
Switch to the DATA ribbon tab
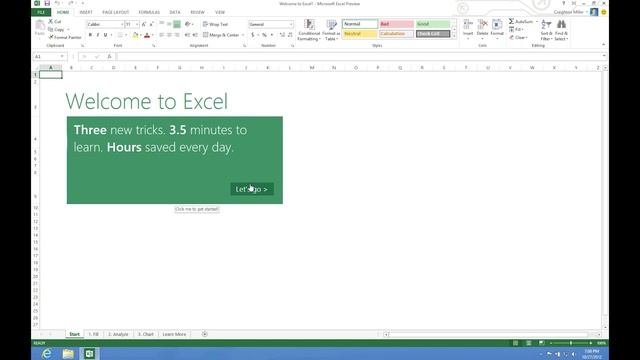pos(175,12)
